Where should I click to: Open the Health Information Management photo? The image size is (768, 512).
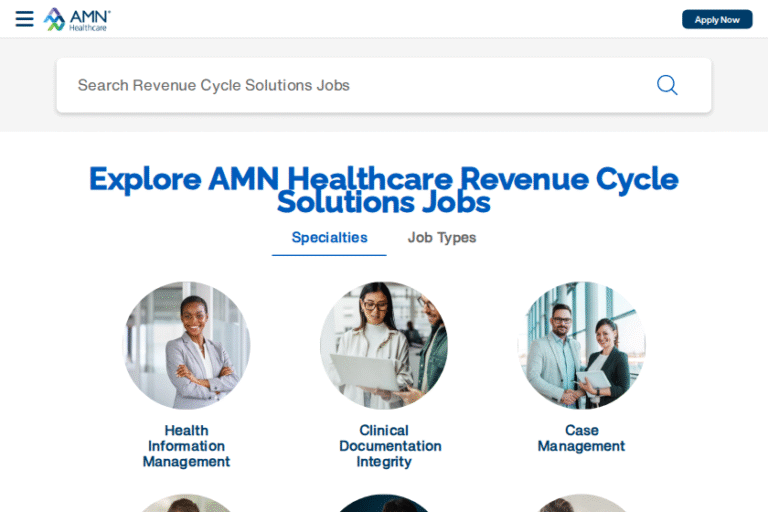tap(186, 345)
